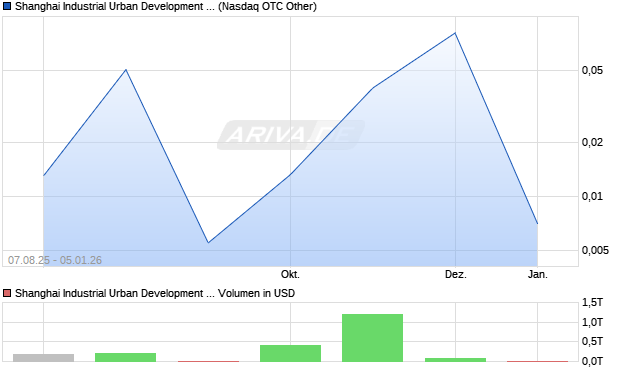Click the green volume bar next to the gray bar

(125, 357)
